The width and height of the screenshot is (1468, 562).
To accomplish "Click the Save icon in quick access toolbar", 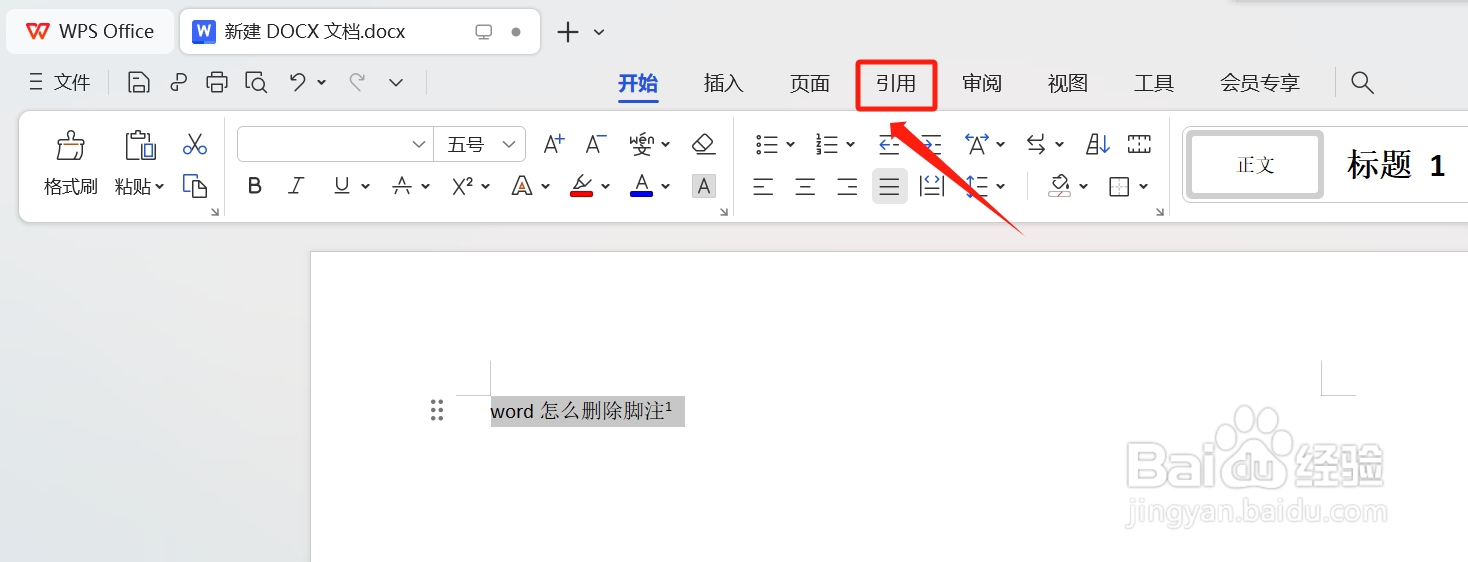I will click(x=139, y=83).
